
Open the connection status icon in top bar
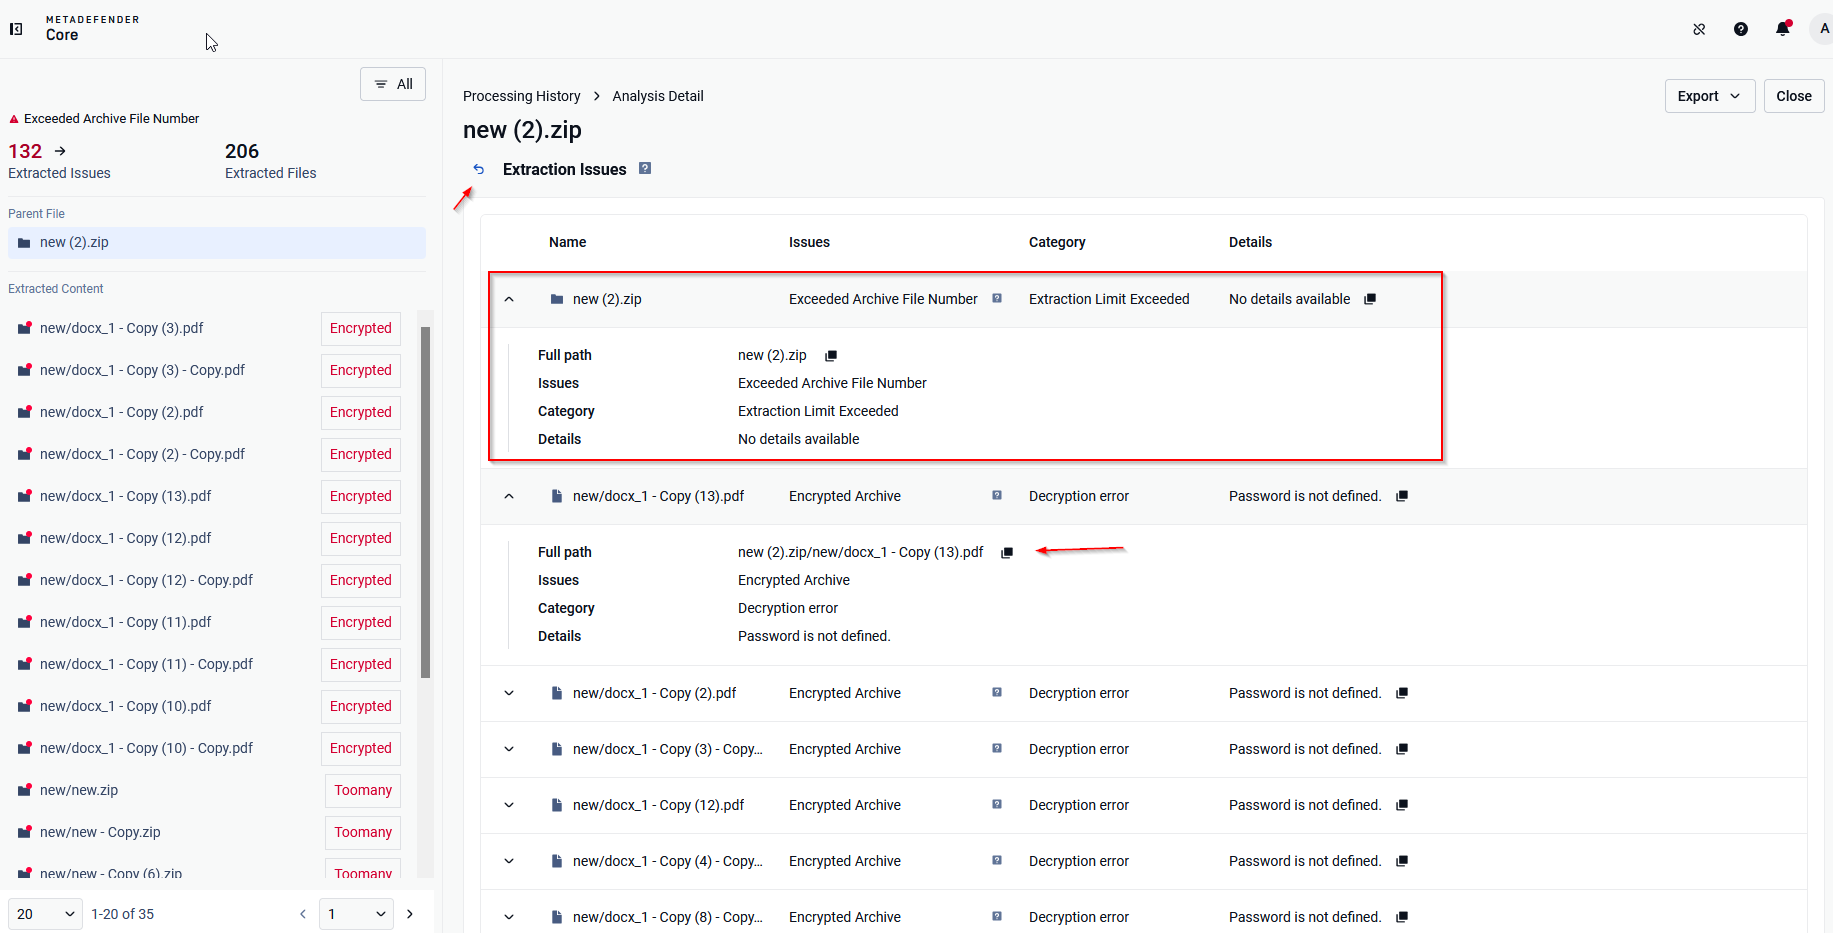click(1699, 29)
